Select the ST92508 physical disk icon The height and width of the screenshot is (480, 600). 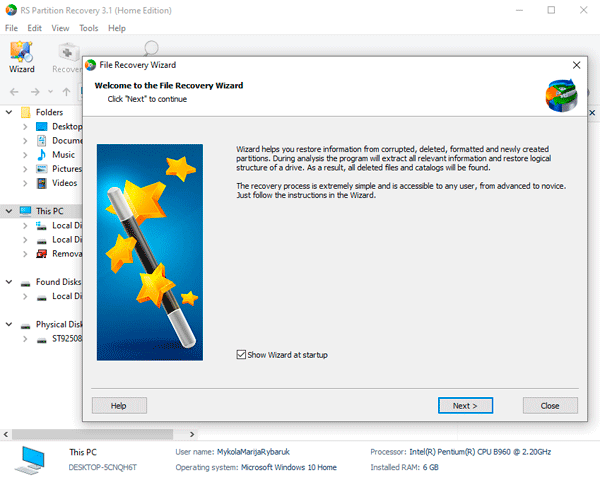[x=41, y=340]
